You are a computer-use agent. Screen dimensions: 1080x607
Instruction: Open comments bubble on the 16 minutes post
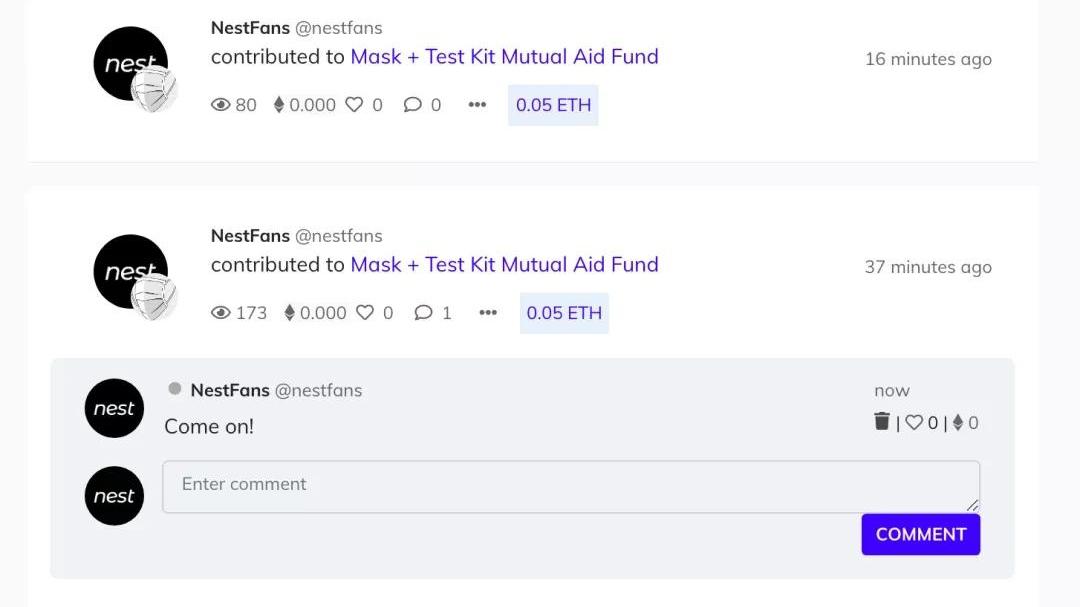[413, 105]
